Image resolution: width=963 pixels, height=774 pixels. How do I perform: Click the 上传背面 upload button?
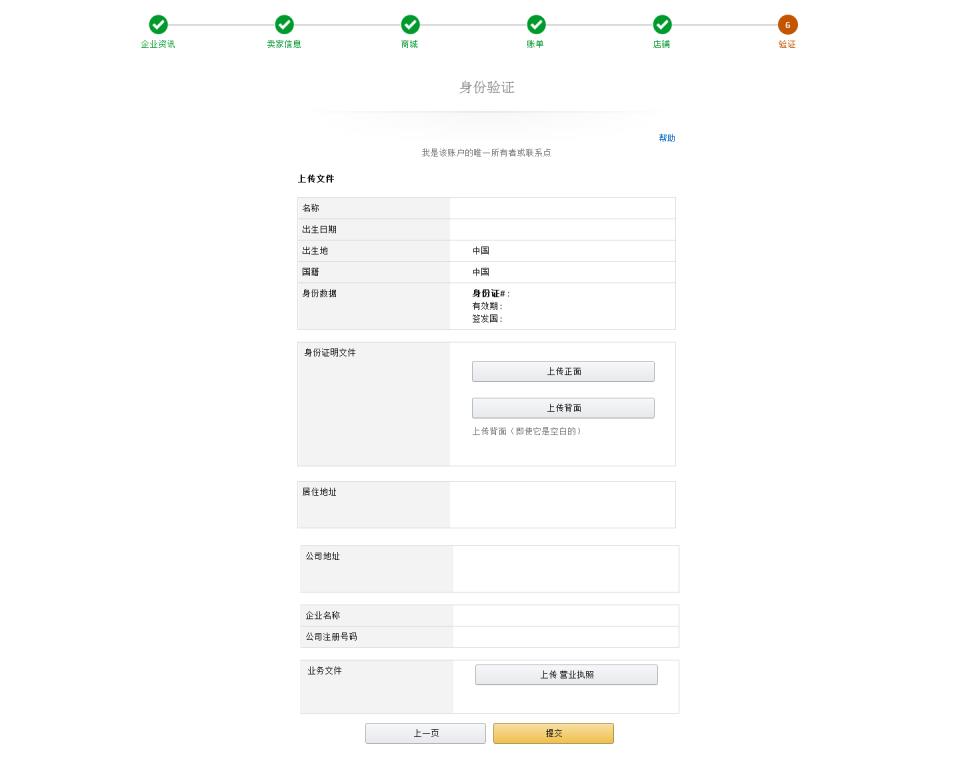click(x=562, y=408)
